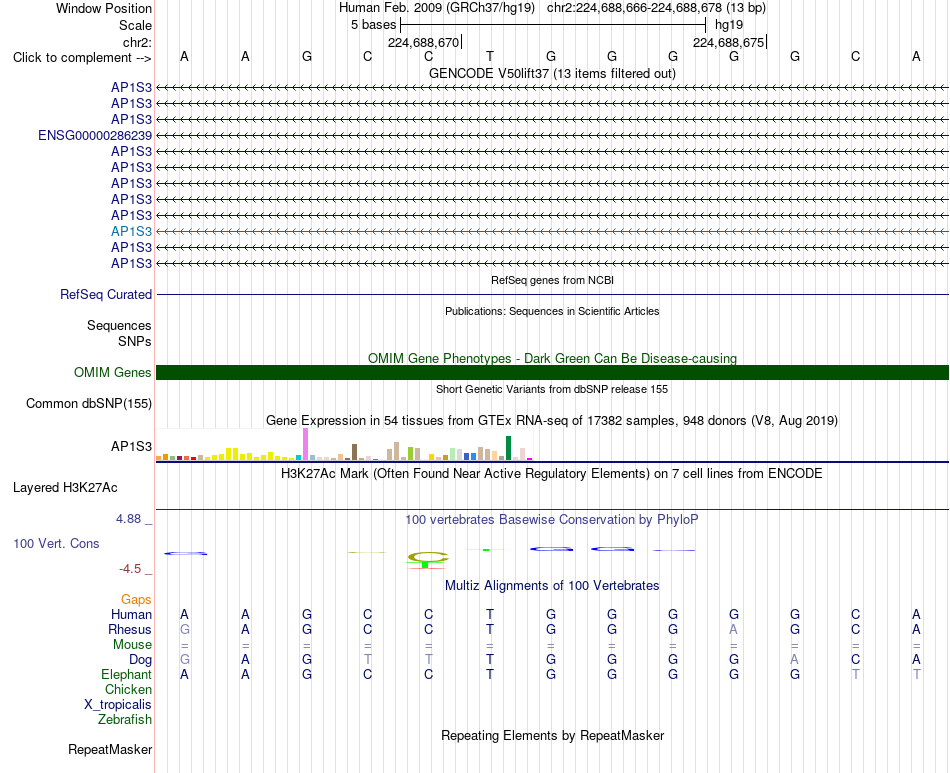Click the 'Click to complement -->' label
This screenshot has width=950, height=773.
pyautogui.click(x=82, y=58)
